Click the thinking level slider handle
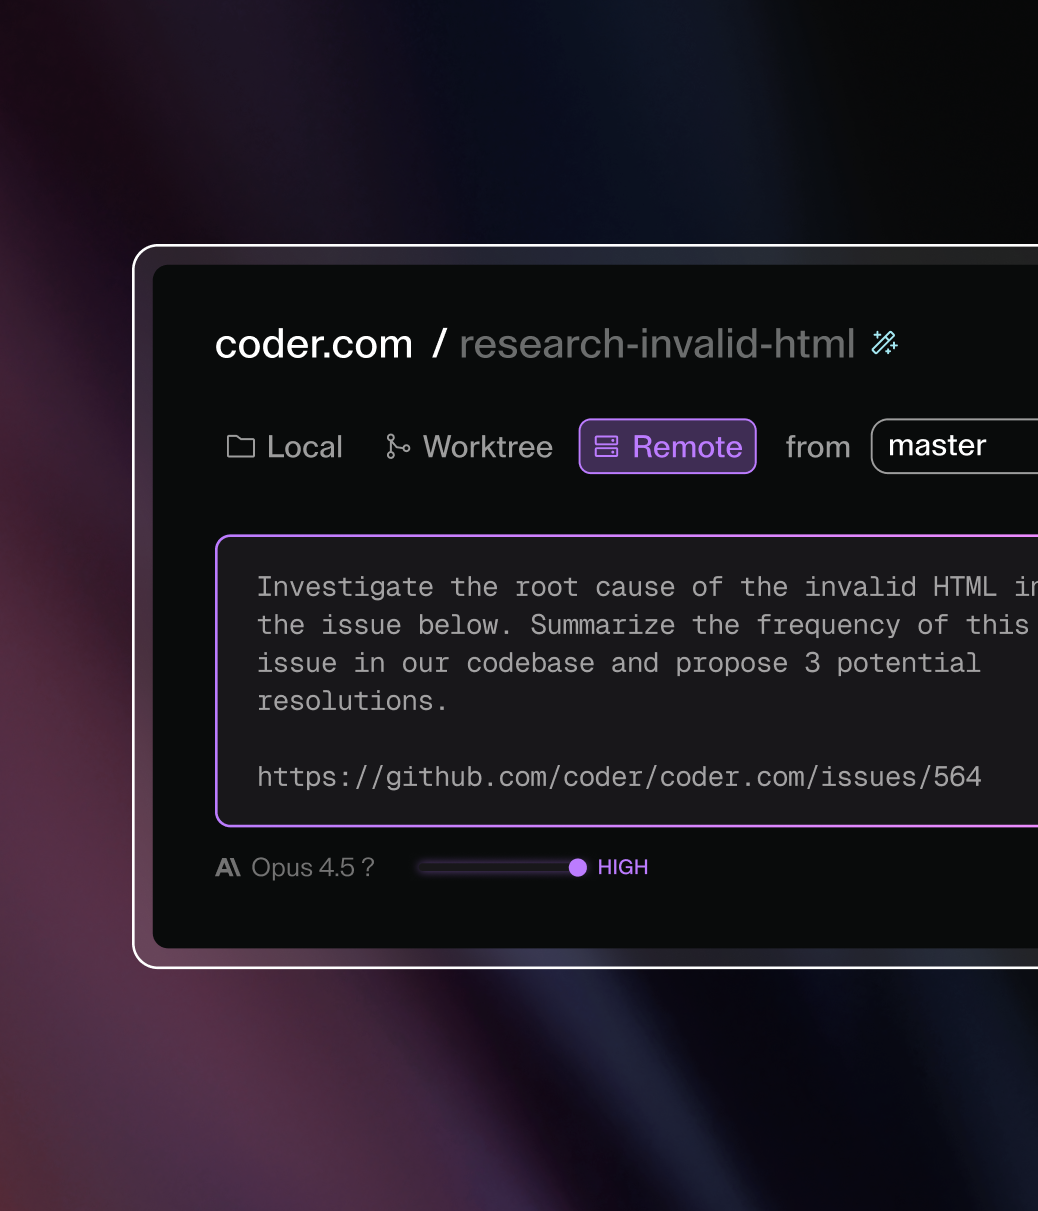 578,868
